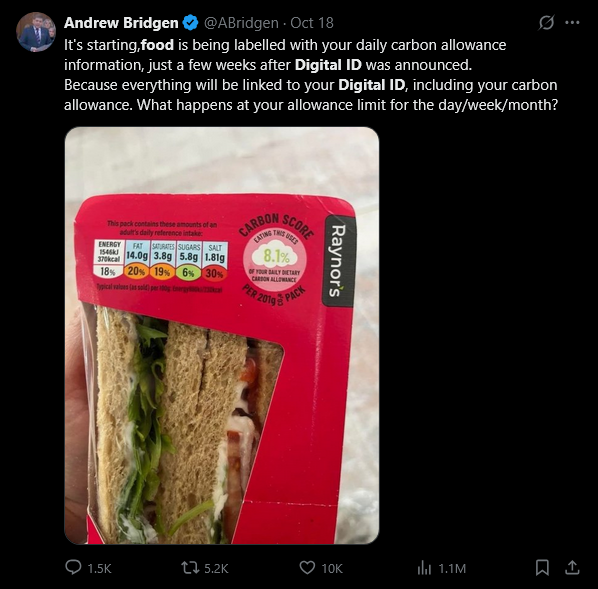Click the Andrew Bridgen display name
598x589 pixels.
pos(121,23)
